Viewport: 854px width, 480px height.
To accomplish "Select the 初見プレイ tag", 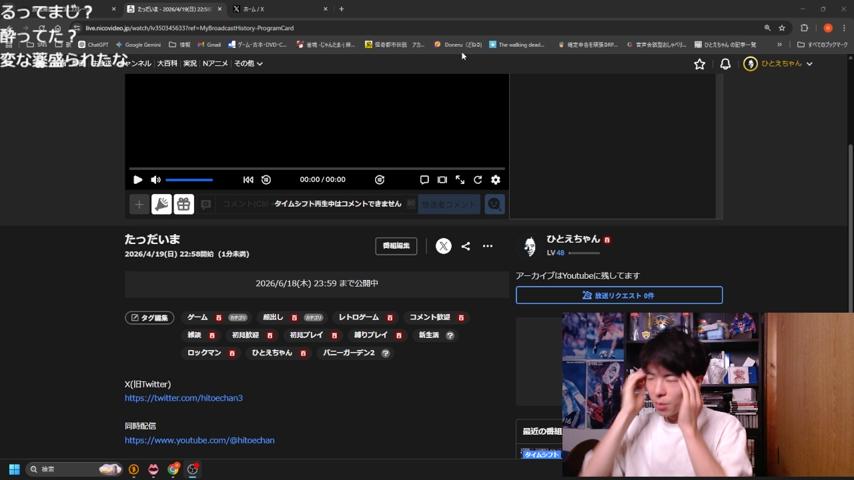I will 306,335.
